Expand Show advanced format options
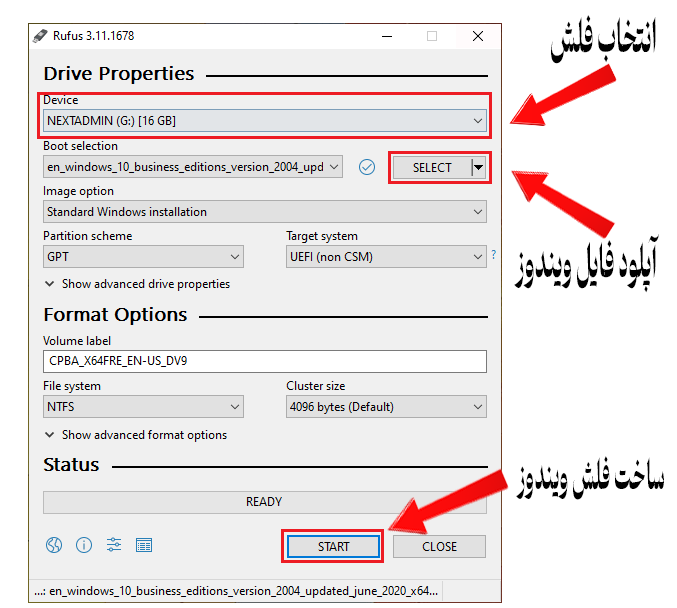 coord(136,434)
